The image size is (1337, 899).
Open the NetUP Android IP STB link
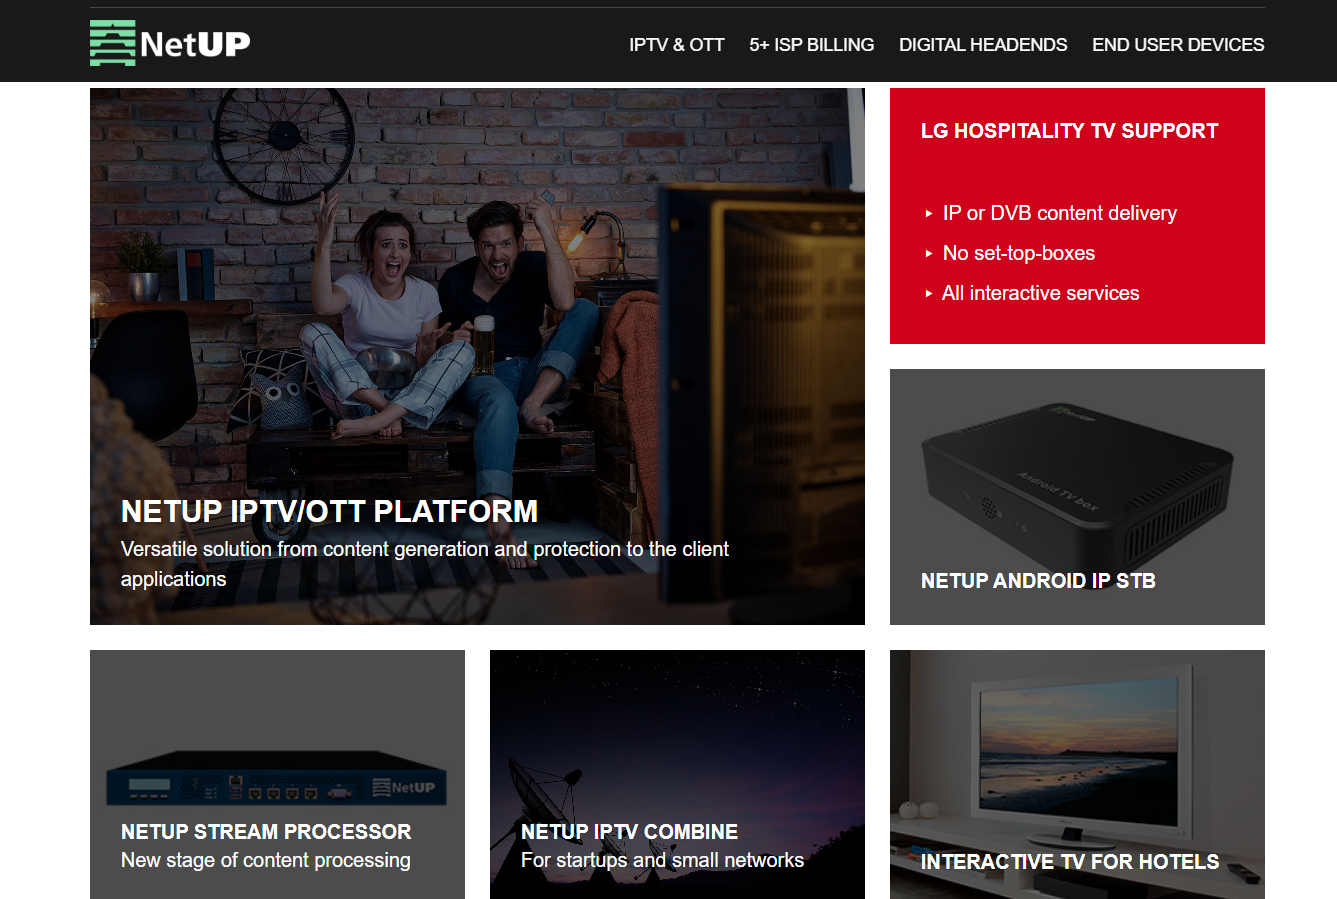1038,581
